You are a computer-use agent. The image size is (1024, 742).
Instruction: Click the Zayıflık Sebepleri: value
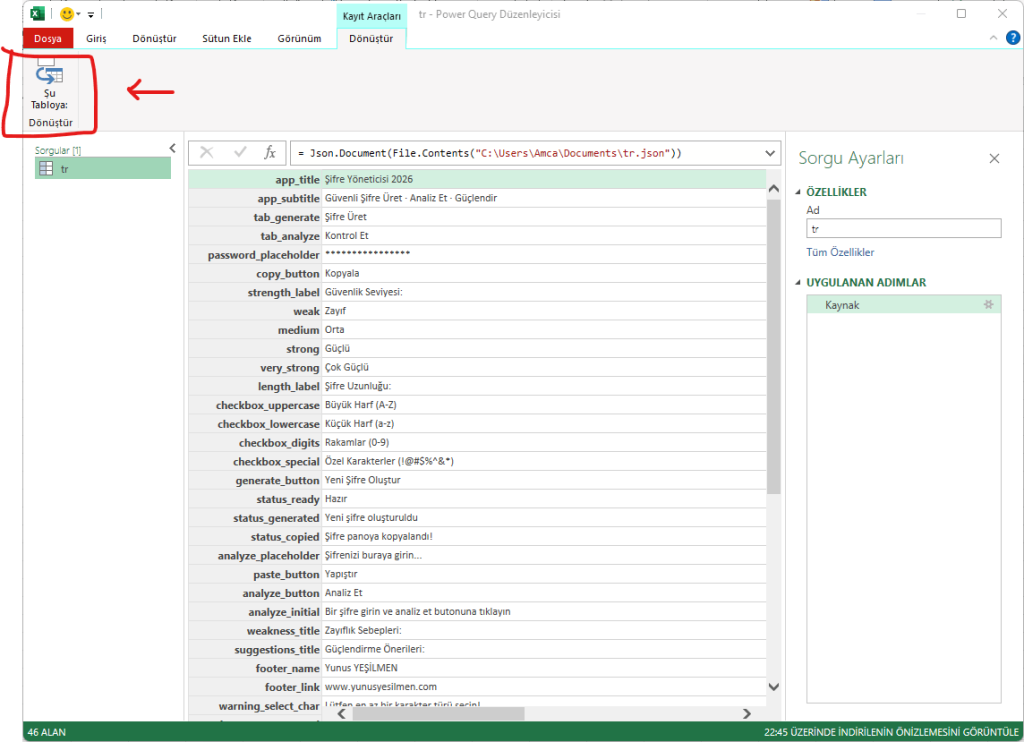[363, 631]
